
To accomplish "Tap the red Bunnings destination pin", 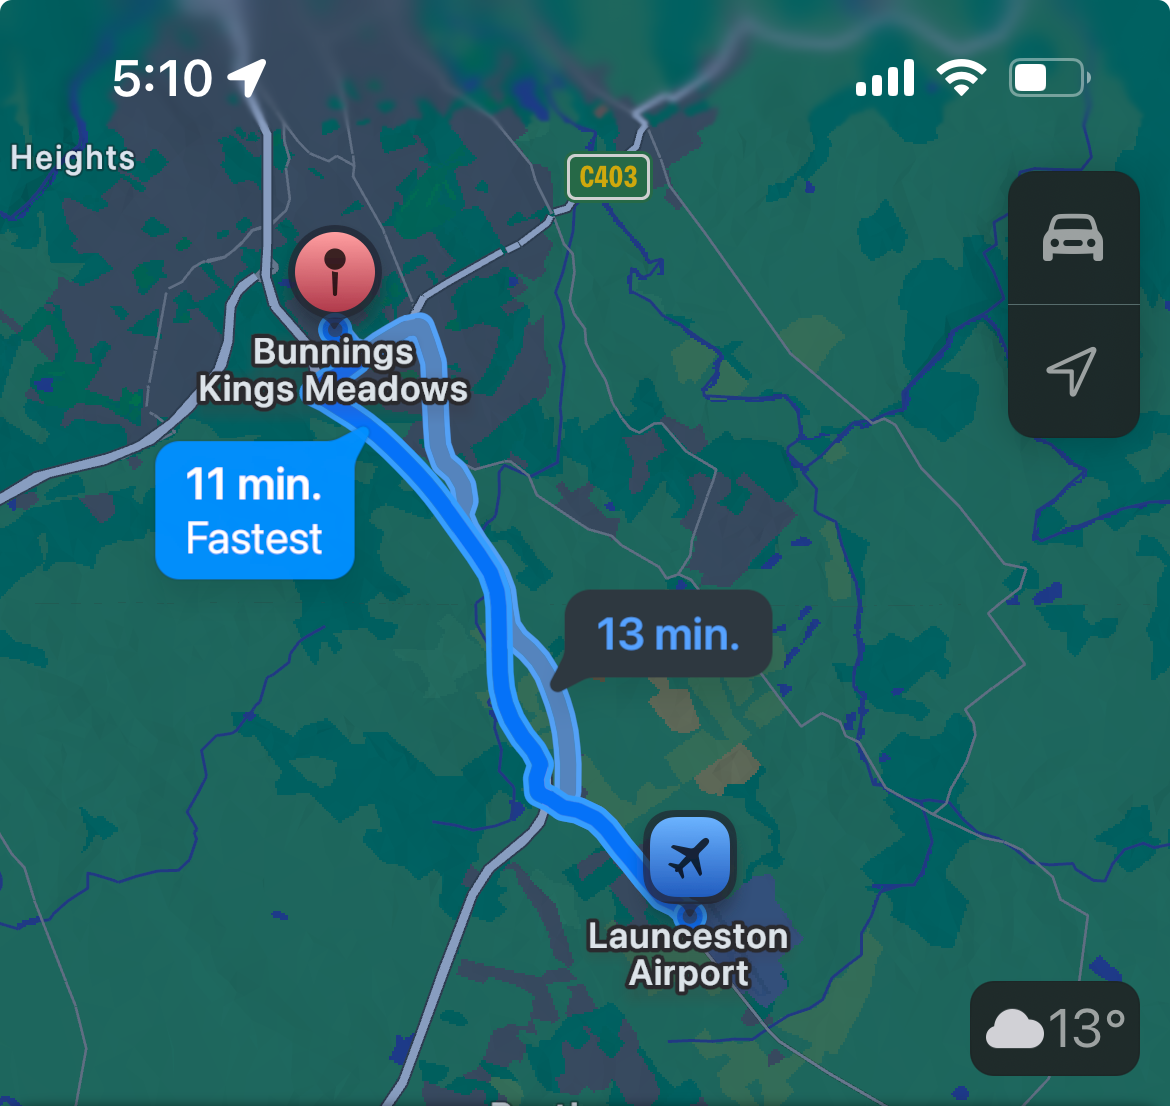I will [335, 272].
